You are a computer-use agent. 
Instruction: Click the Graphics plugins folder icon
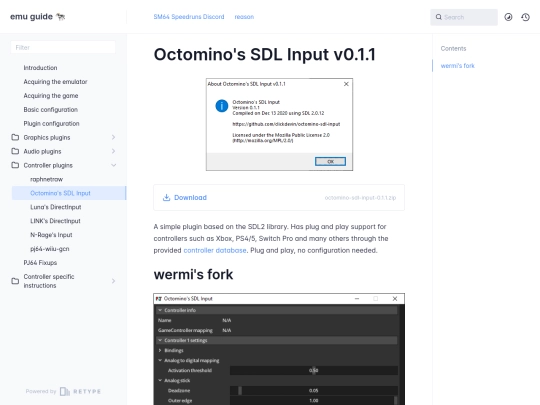(x=15, y=137)
